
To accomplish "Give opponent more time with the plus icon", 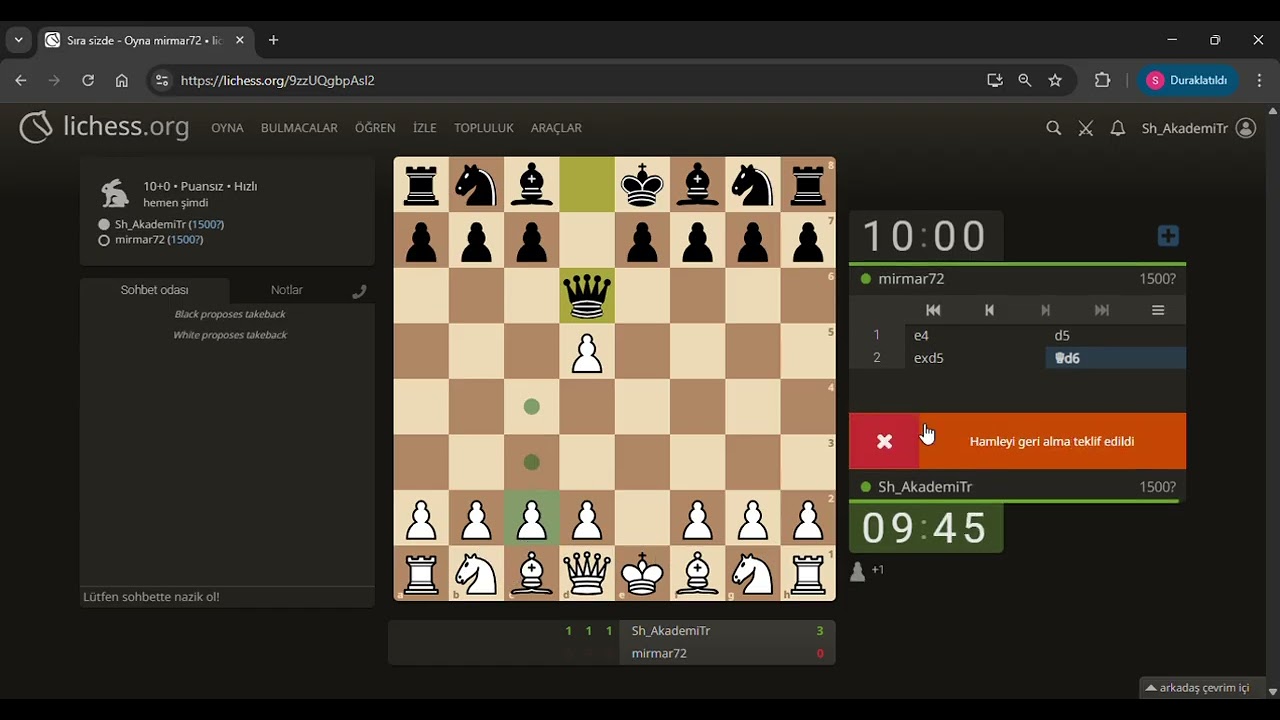I will [1168, 236].
